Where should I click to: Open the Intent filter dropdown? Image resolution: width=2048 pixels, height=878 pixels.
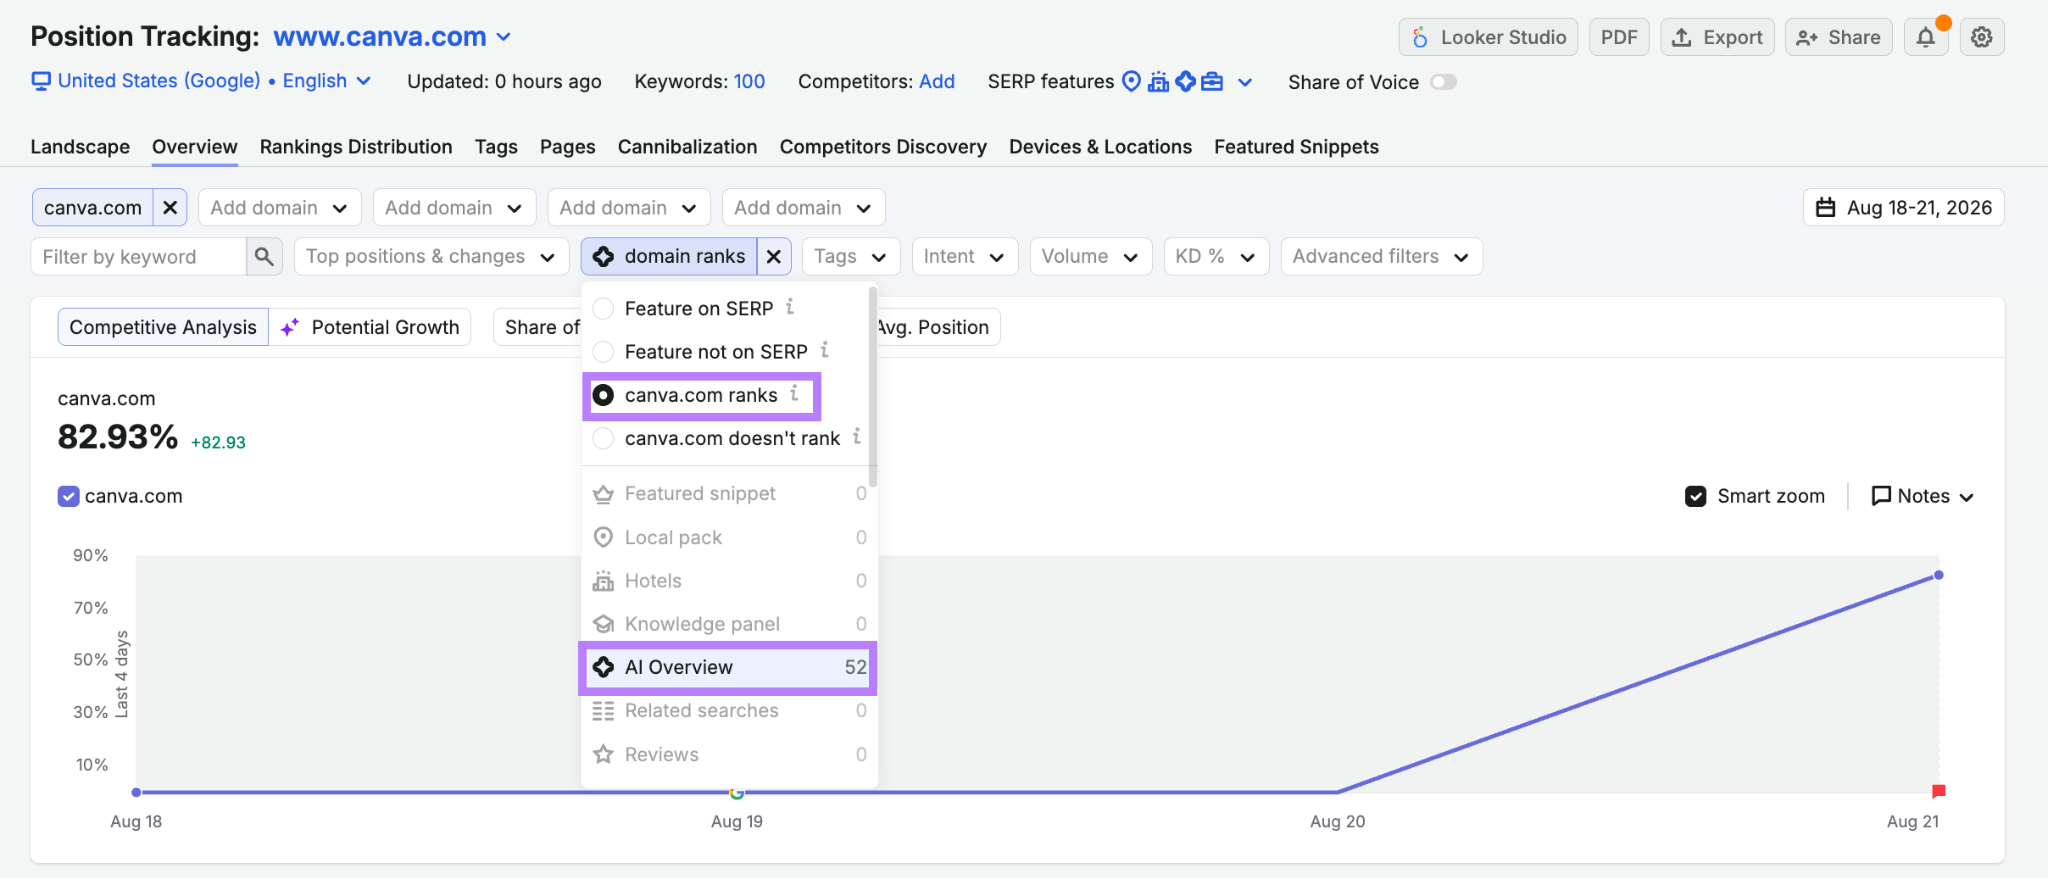coord(965,257)
